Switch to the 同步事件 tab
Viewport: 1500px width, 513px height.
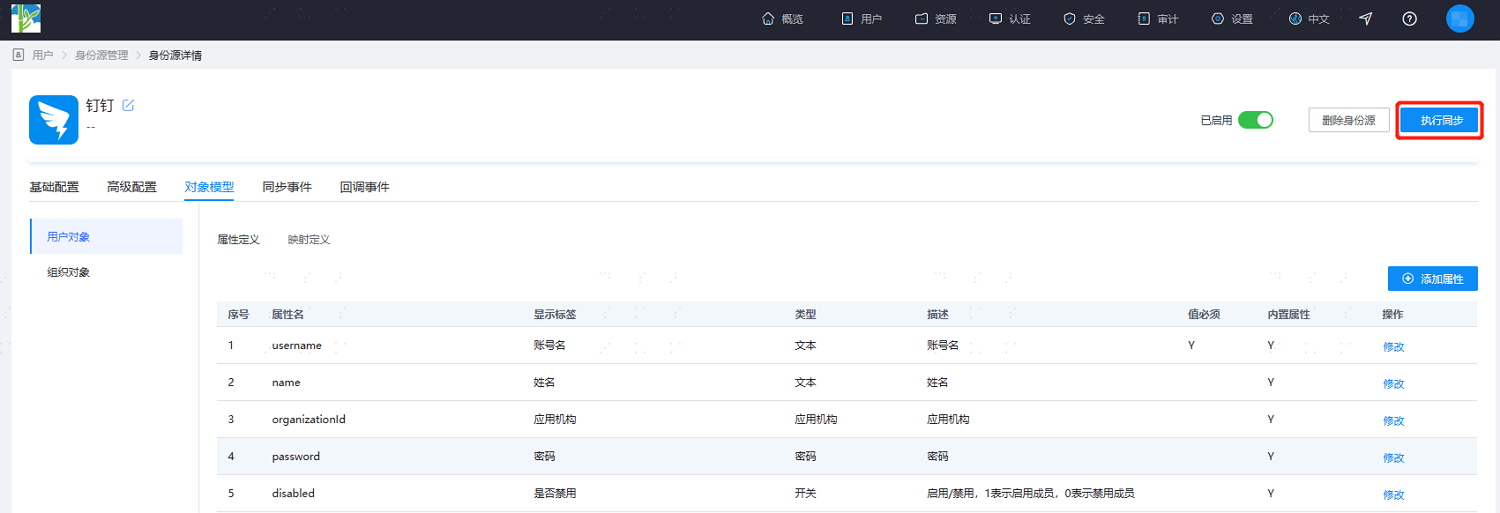[x=287, y=187]
